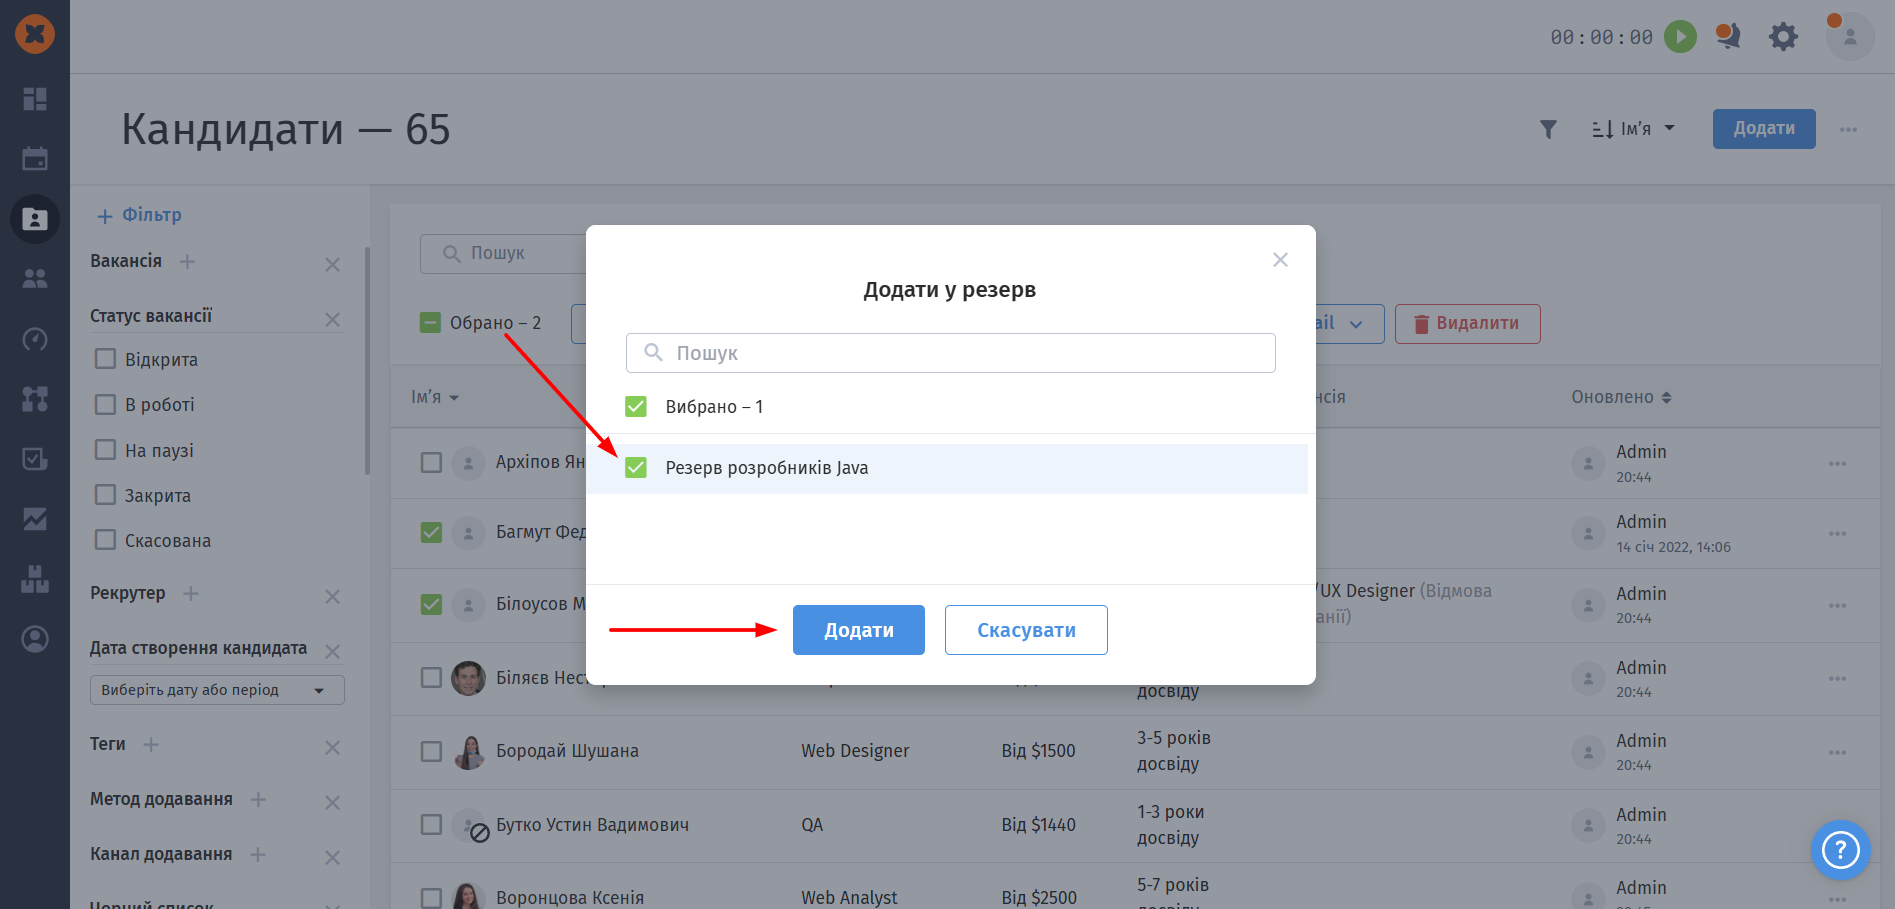Toggle the Вибрано – 1 checkbox
Image resolution: width=1895 pixels, height=909 pixels.
pos(636,406)
